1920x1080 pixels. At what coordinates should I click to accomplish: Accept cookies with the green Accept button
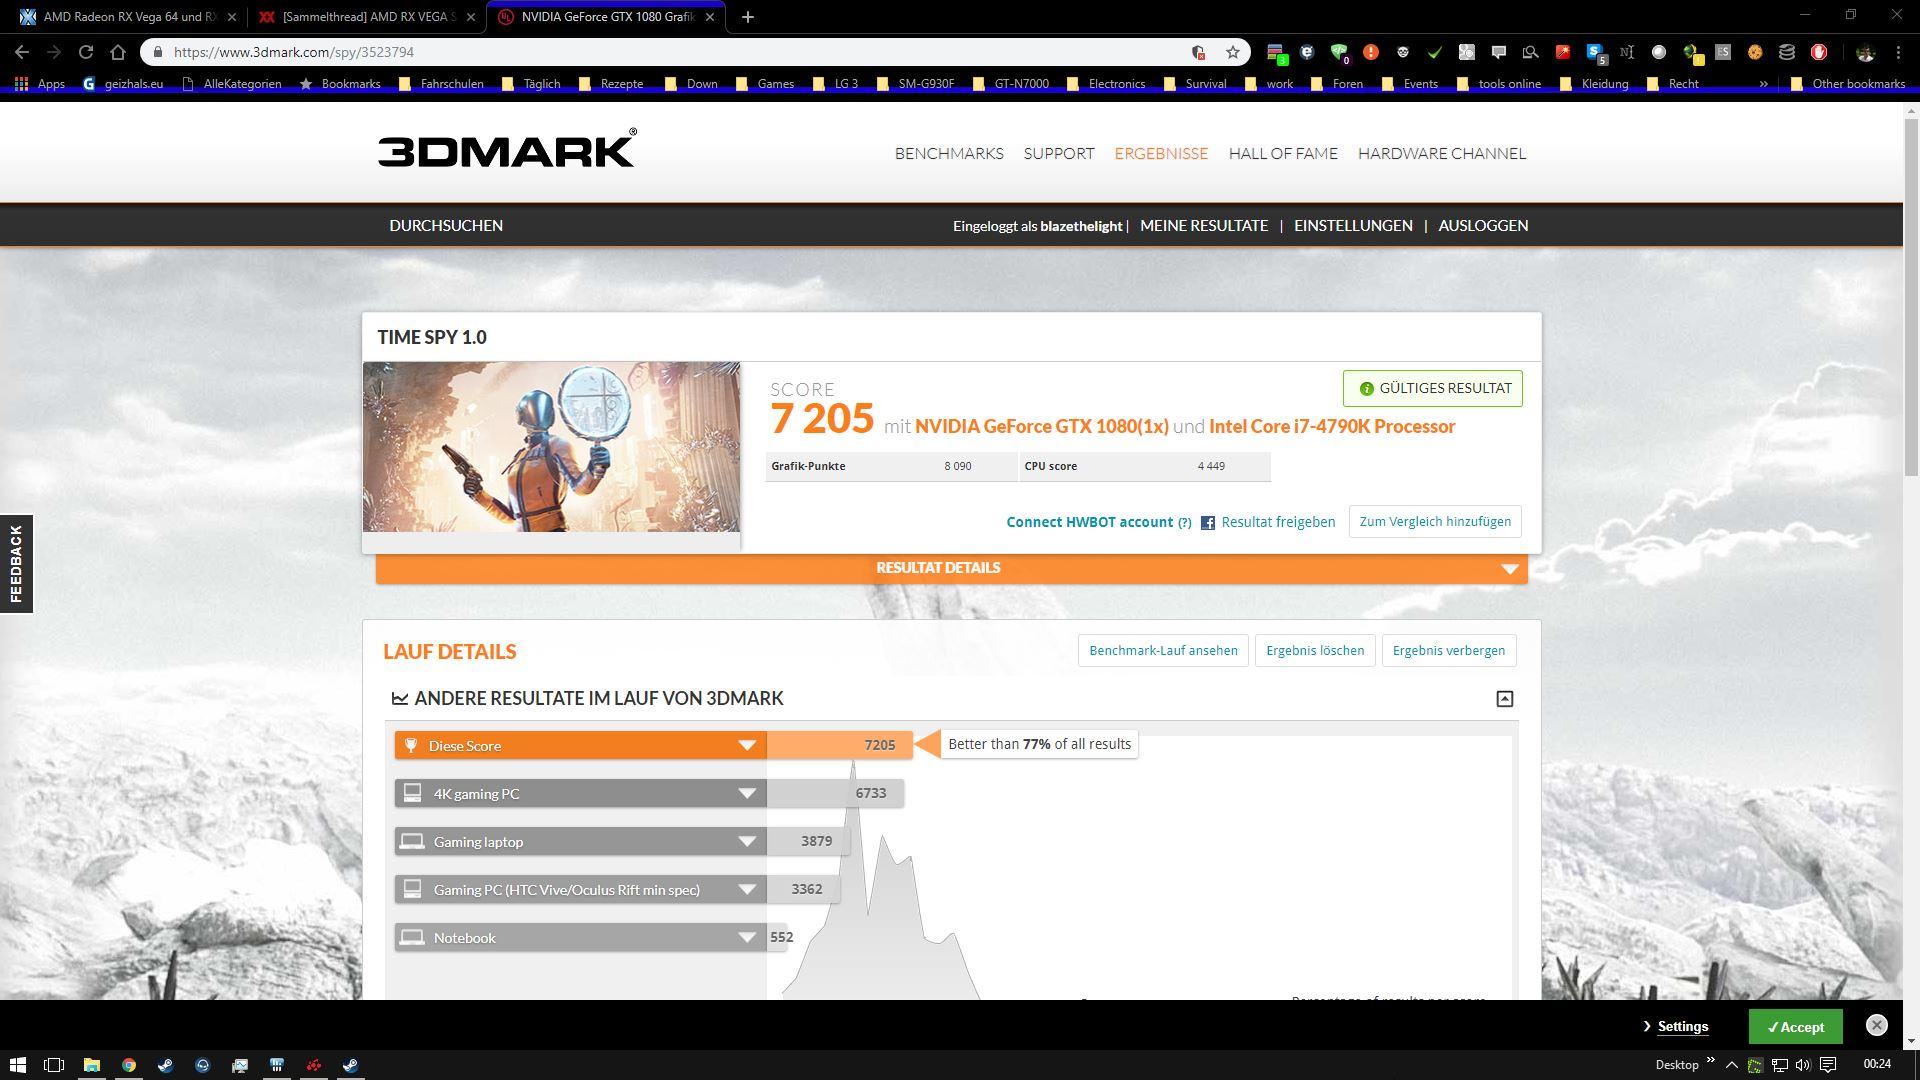pos(1795,1027)
